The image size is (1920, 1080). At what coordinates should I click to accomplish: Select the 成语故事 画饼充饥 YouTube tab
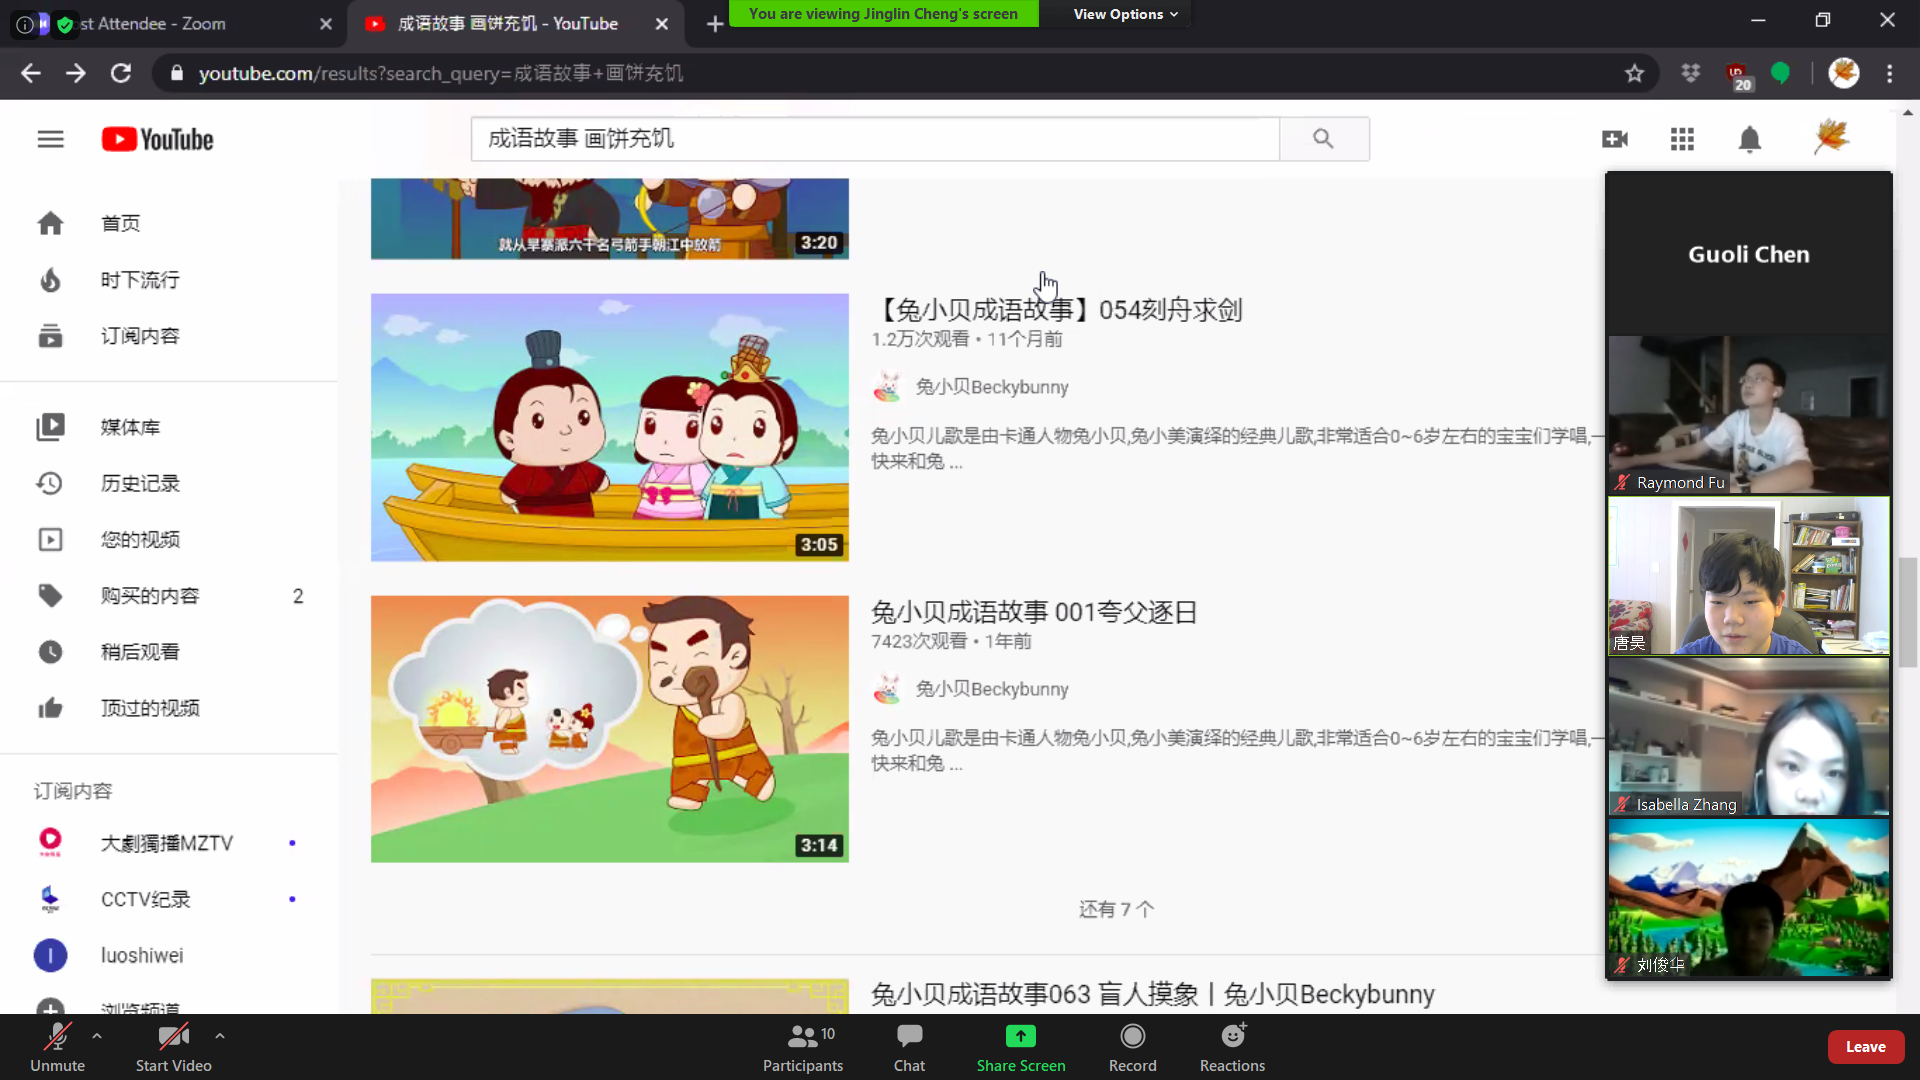(x=506, y=24)
